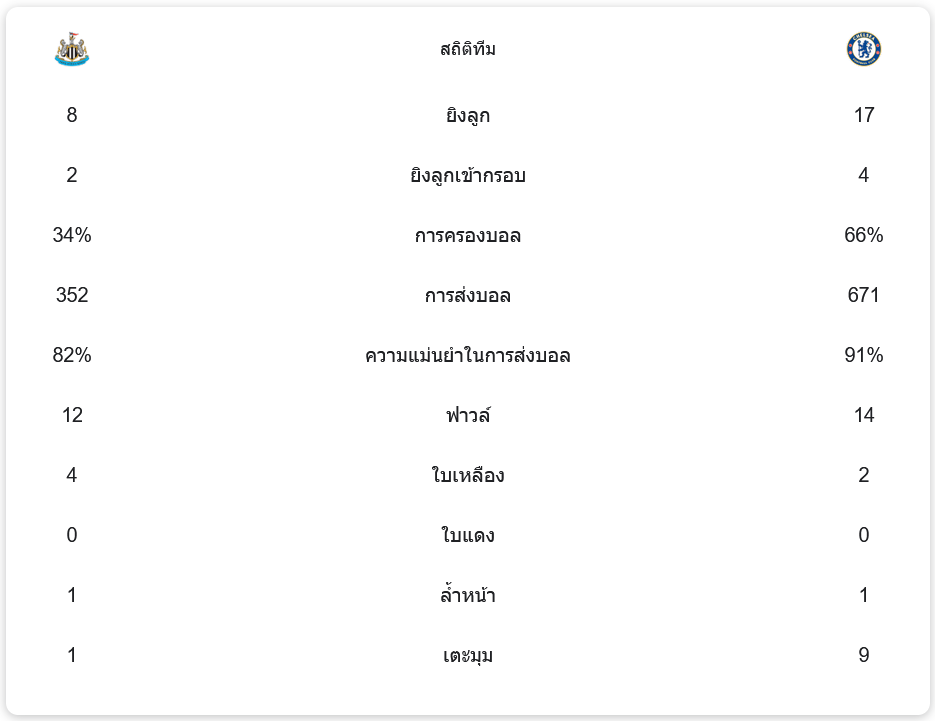
Task: Click the ความแม่นยำในการส่งบอล label
Action: pyautogui.click(x=468, y=355)
